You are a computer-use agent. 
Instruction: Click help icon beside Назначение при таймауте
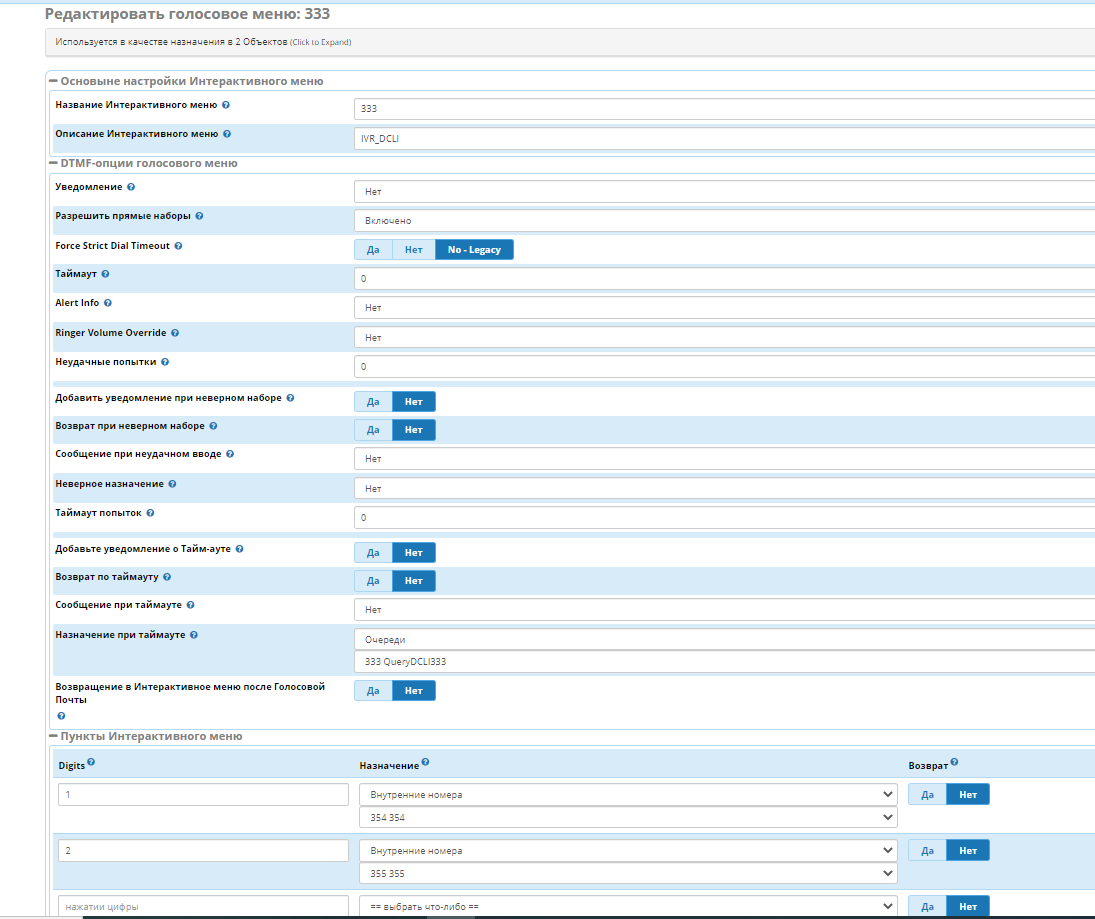[194, 635]
